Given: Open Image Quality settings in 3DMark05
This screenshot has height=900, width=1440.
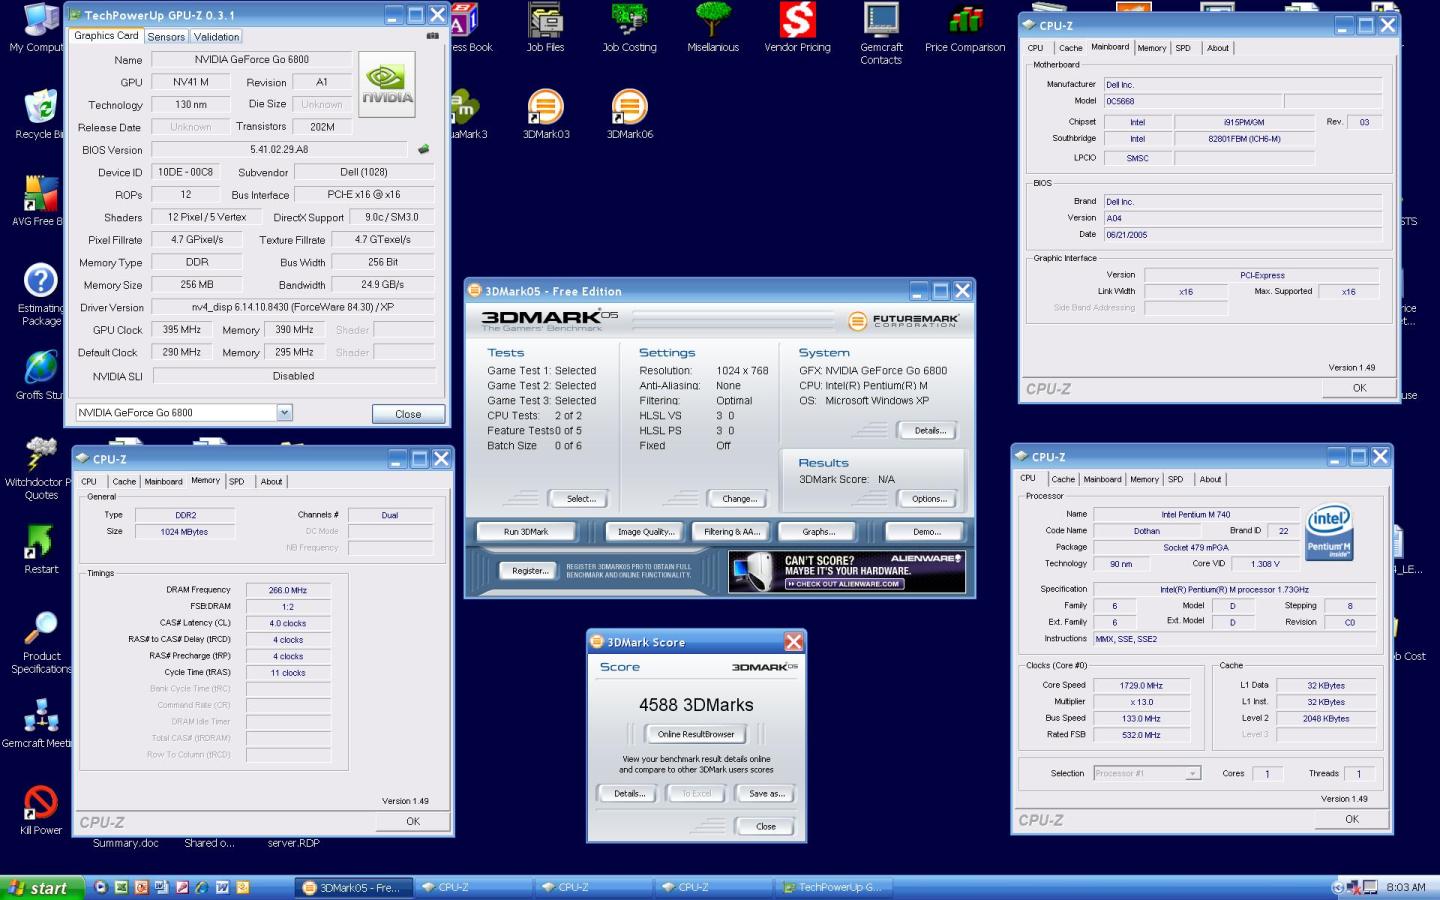Looking at the screenshot, I should click(646, 532).
